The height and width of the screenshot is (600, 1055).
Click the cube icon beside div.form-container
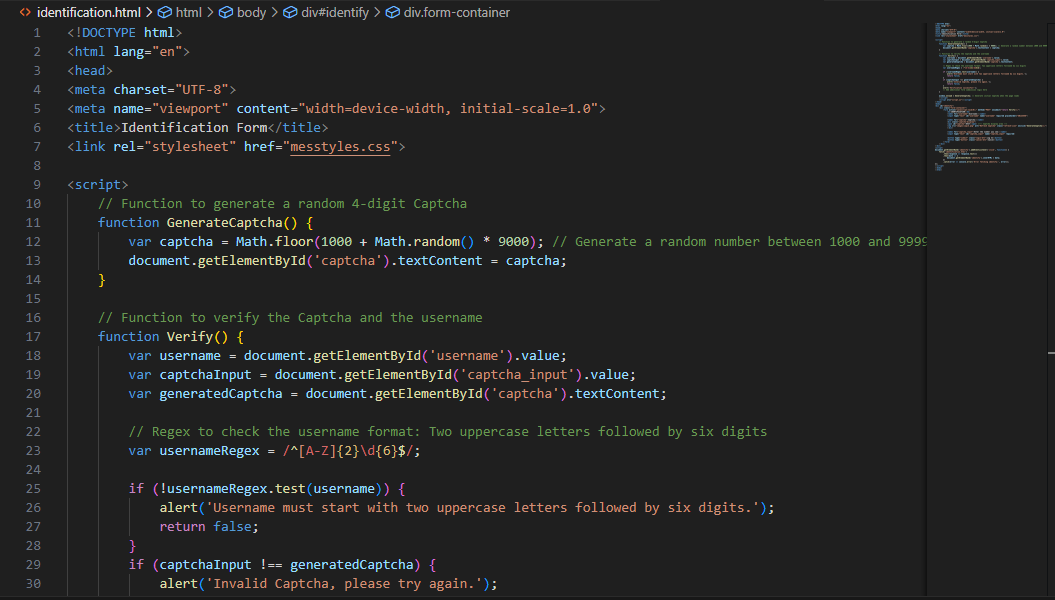[x=392, y=12]
